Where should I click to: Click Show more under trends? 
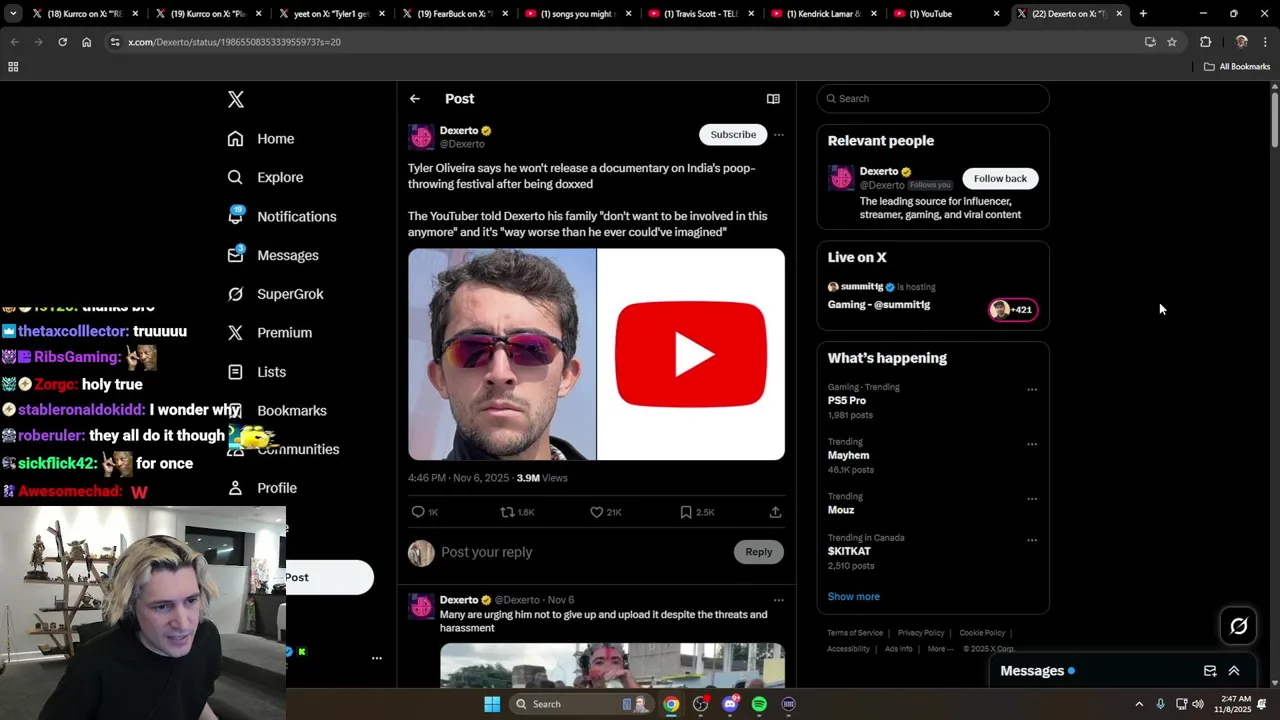853,597
